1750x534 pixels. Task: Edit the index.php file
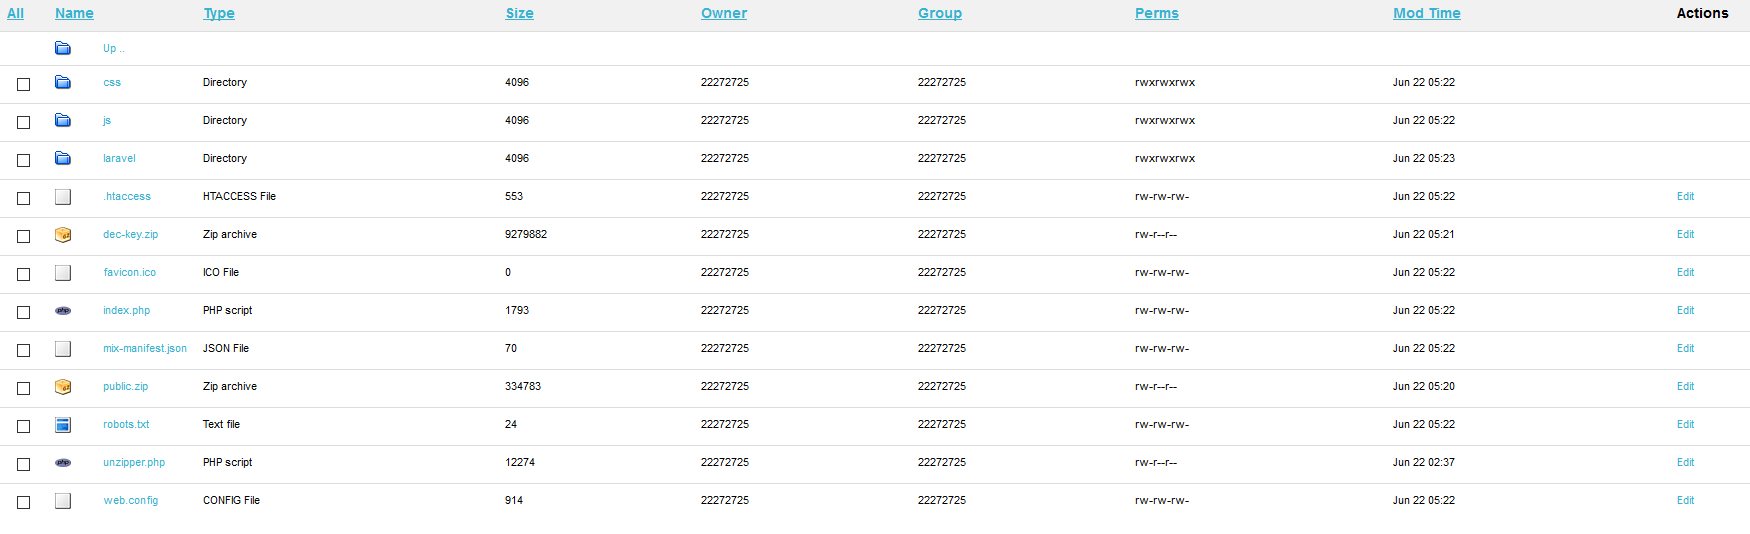point(1685,310)
